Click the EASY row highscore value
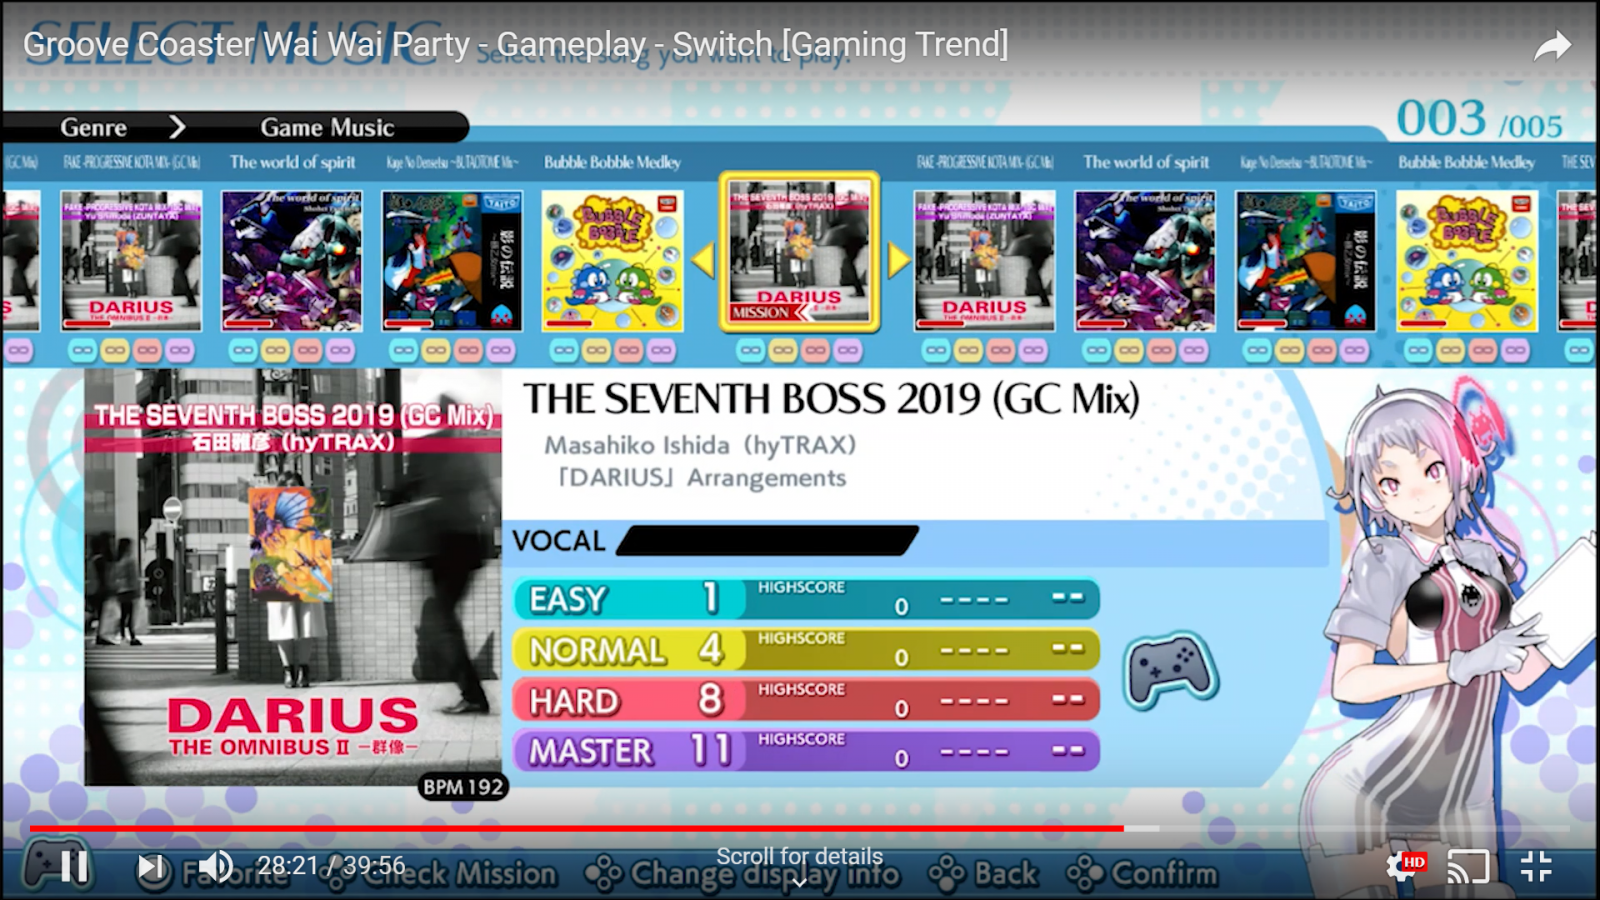The image size is (1600, 900). click(901, 606)
